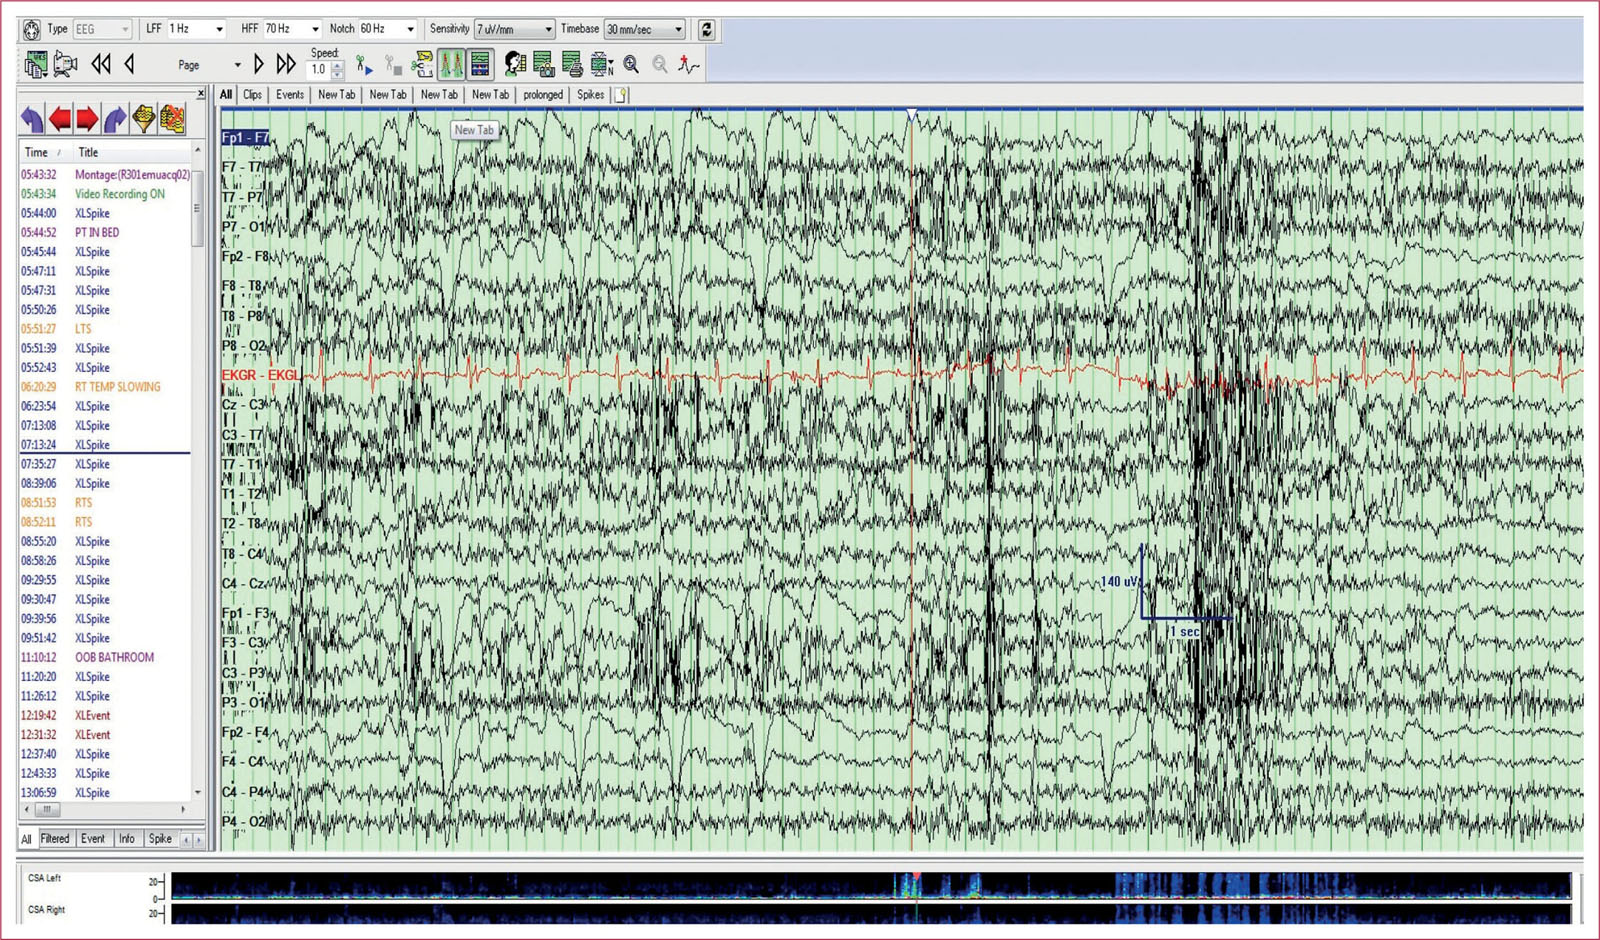Click the new note page icon after Spikes
The width and height of the screenshot is (1600, 940).
click(x=621, y=95)
